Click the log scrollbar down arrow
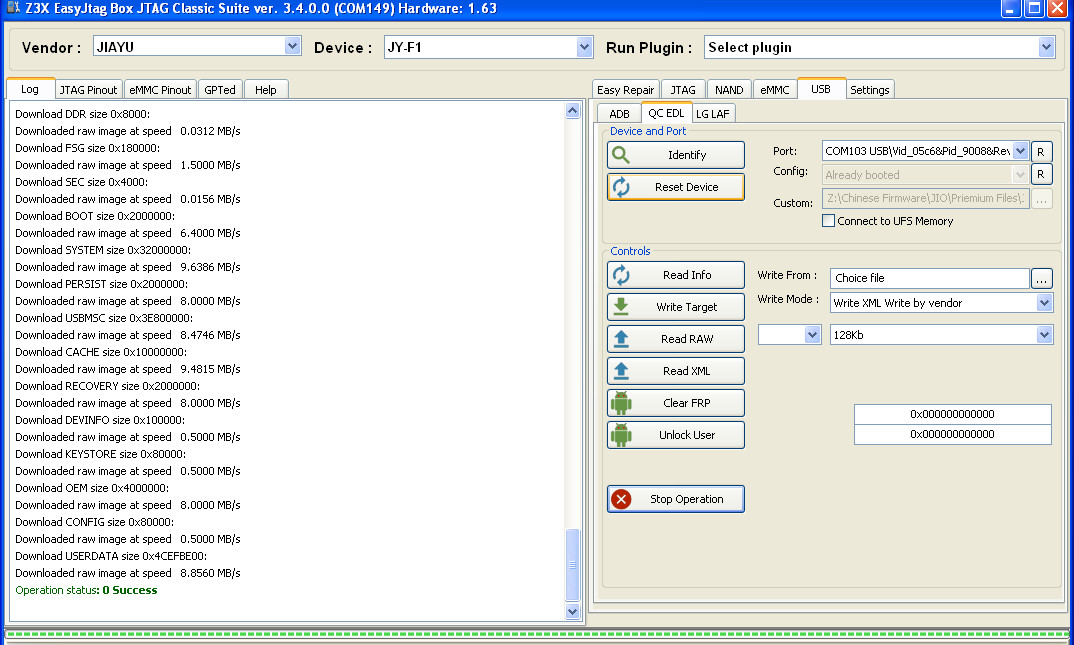 click(573, 611)
